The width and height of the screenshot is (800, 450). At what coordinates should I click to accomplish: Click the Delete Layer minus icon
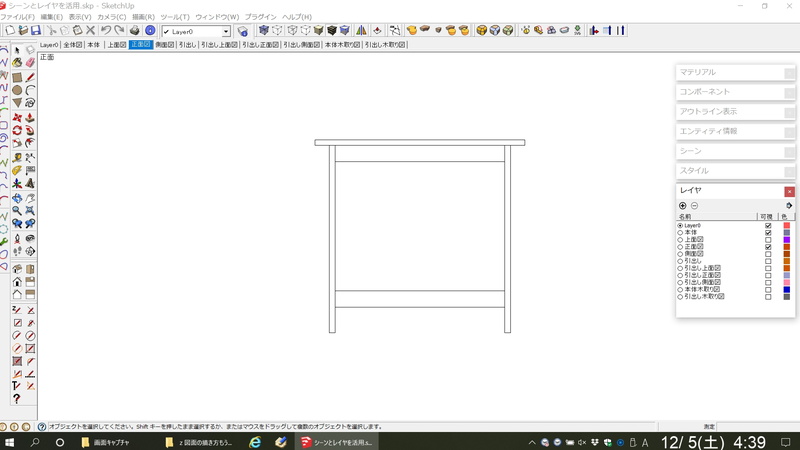[695, 206]
